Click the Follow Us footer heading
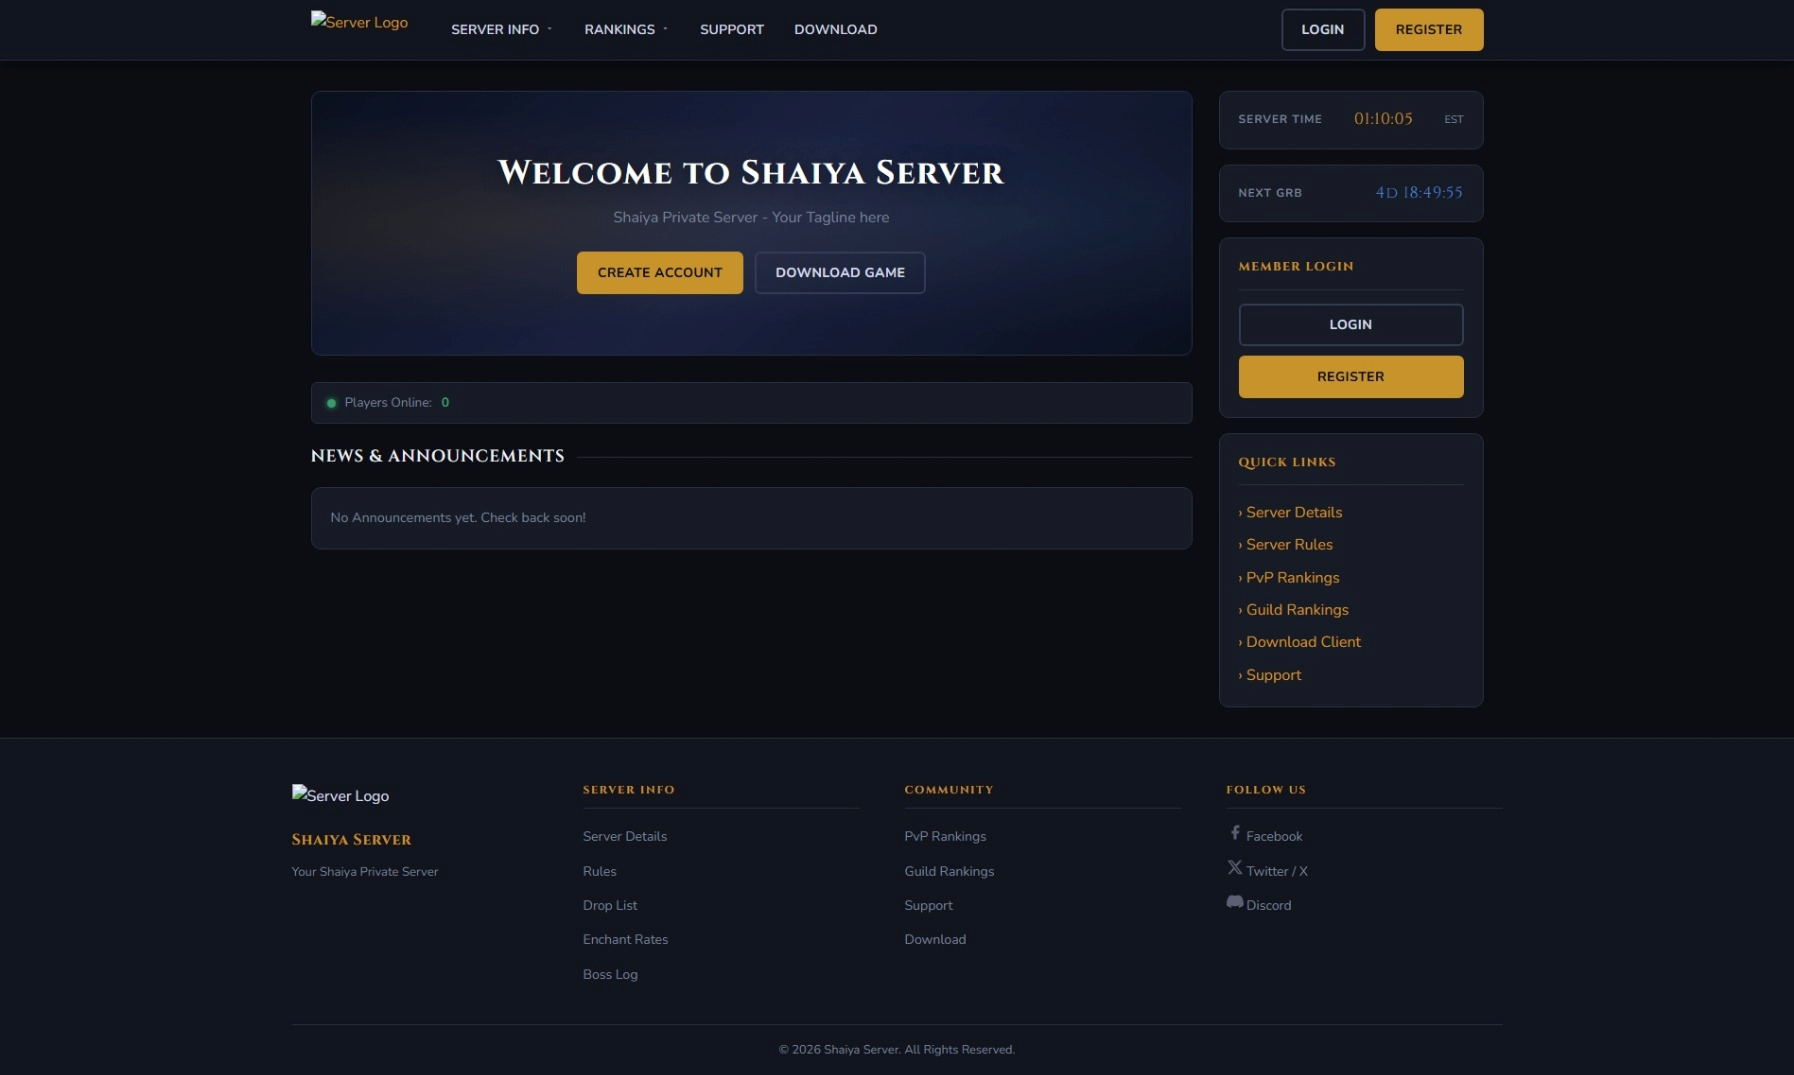 (x=1266, y=790)
